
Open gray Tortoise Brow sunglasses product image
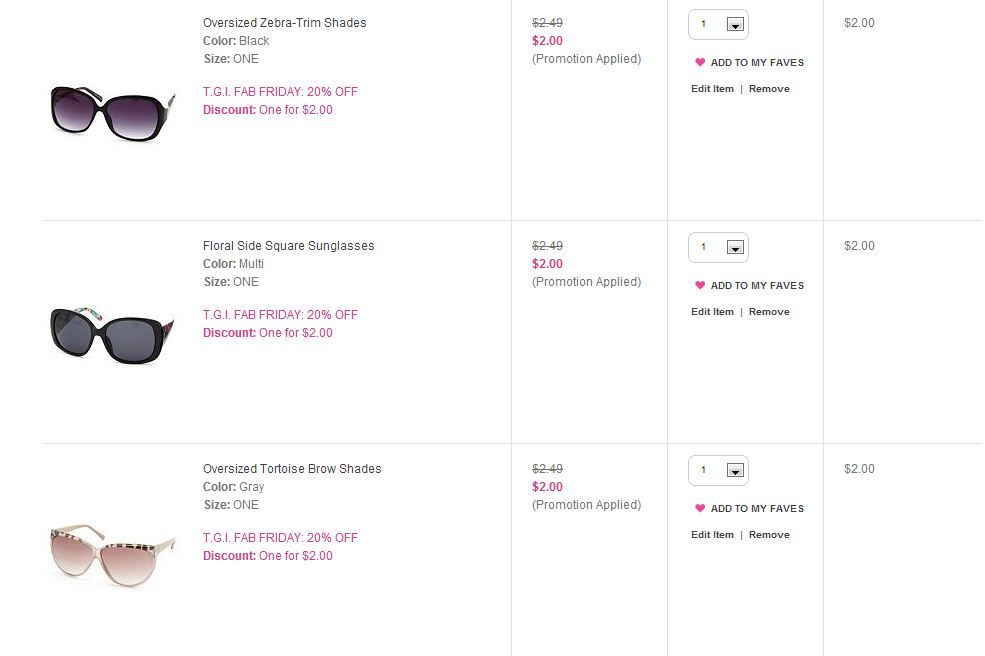(112, 555)
